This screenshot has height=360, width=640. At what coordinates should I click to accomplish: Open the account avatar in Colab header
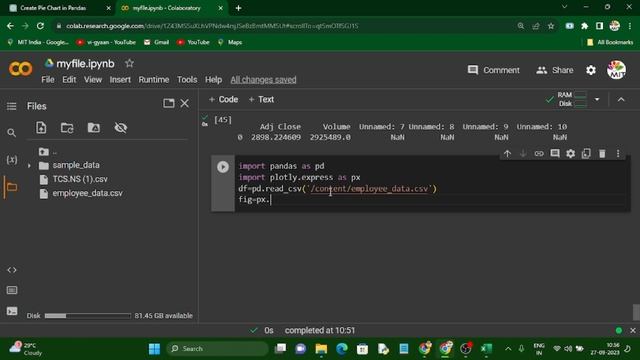point(616,70)
